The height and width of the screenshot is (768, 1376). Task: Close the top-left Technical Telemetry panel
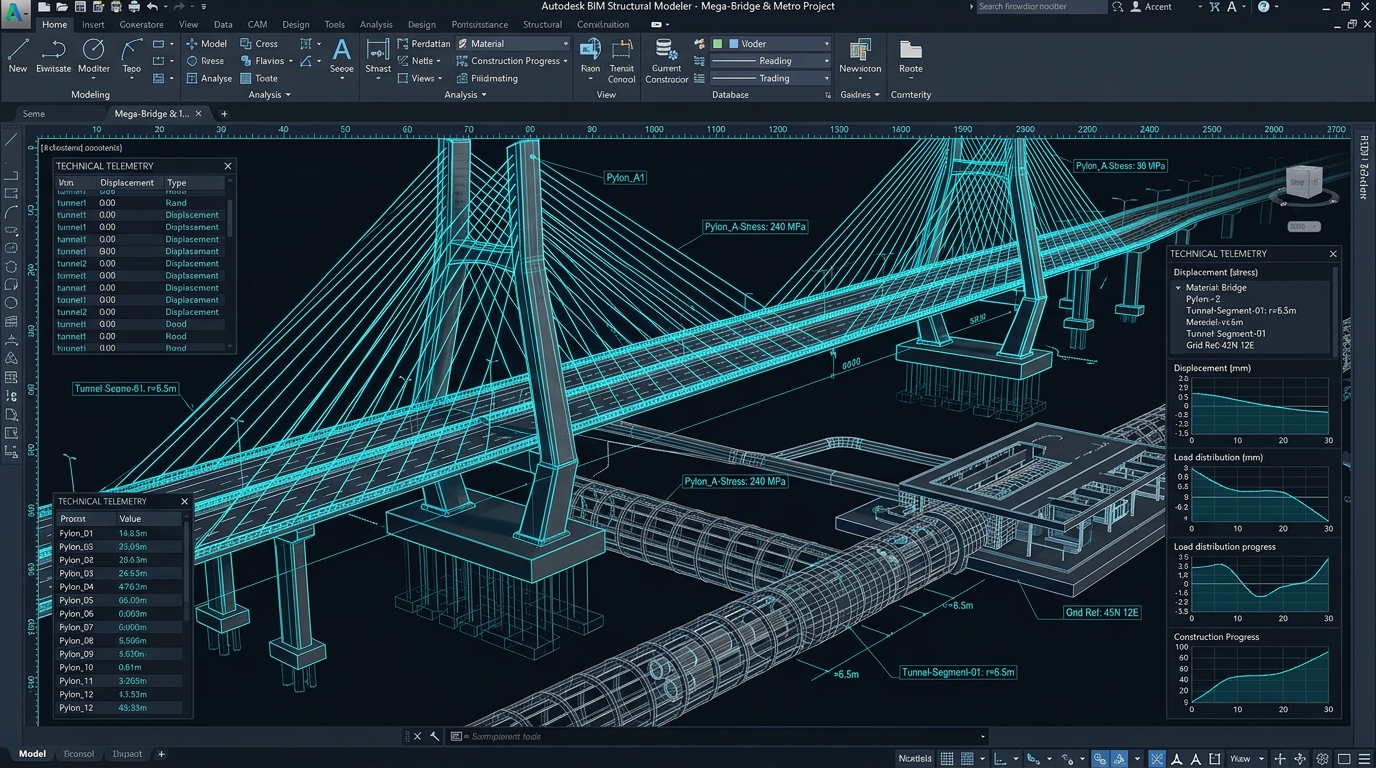click(x=228, y=166)
